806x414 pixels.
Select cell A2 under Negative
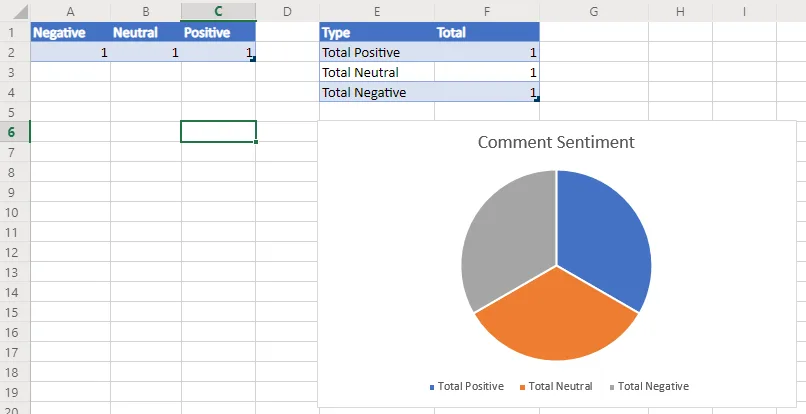(x=70, y=52)
